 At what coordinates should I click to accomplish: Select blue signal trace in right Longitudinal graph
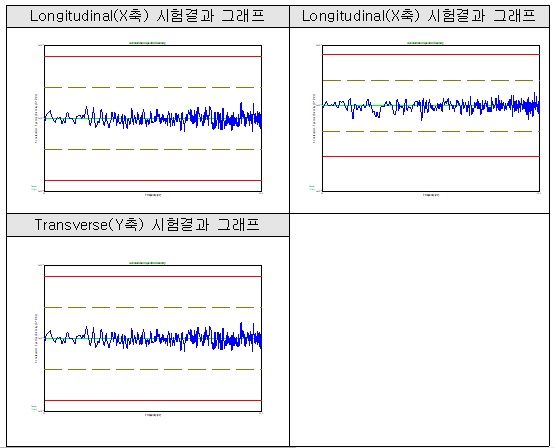pos(431,105)
